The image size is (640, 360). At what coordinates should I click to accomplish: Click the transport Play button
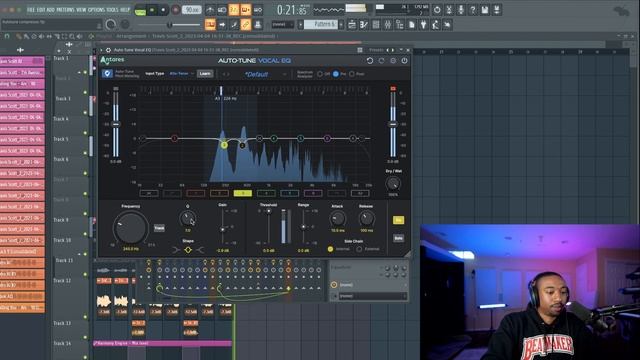[x=152, y=10]
